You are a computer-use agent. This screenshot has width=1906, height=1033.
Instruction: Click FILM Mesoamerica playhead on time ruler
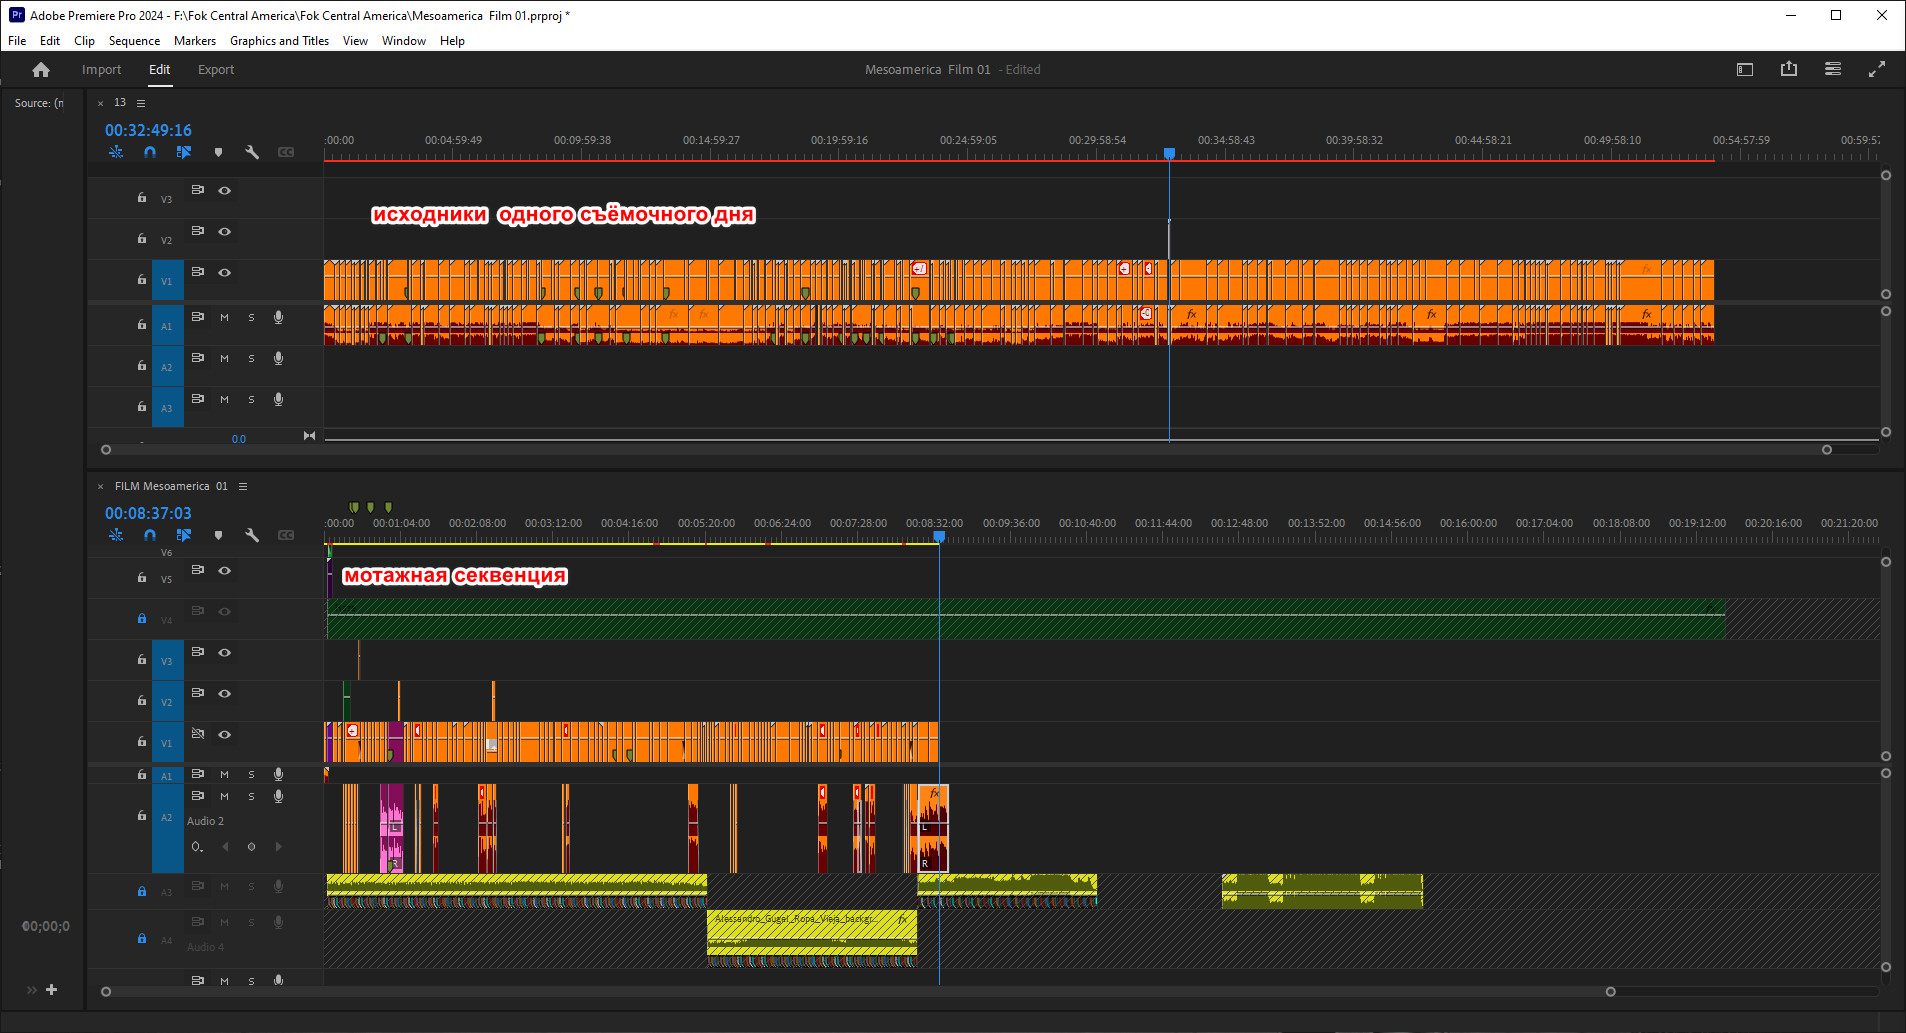(x=939, y=537)
